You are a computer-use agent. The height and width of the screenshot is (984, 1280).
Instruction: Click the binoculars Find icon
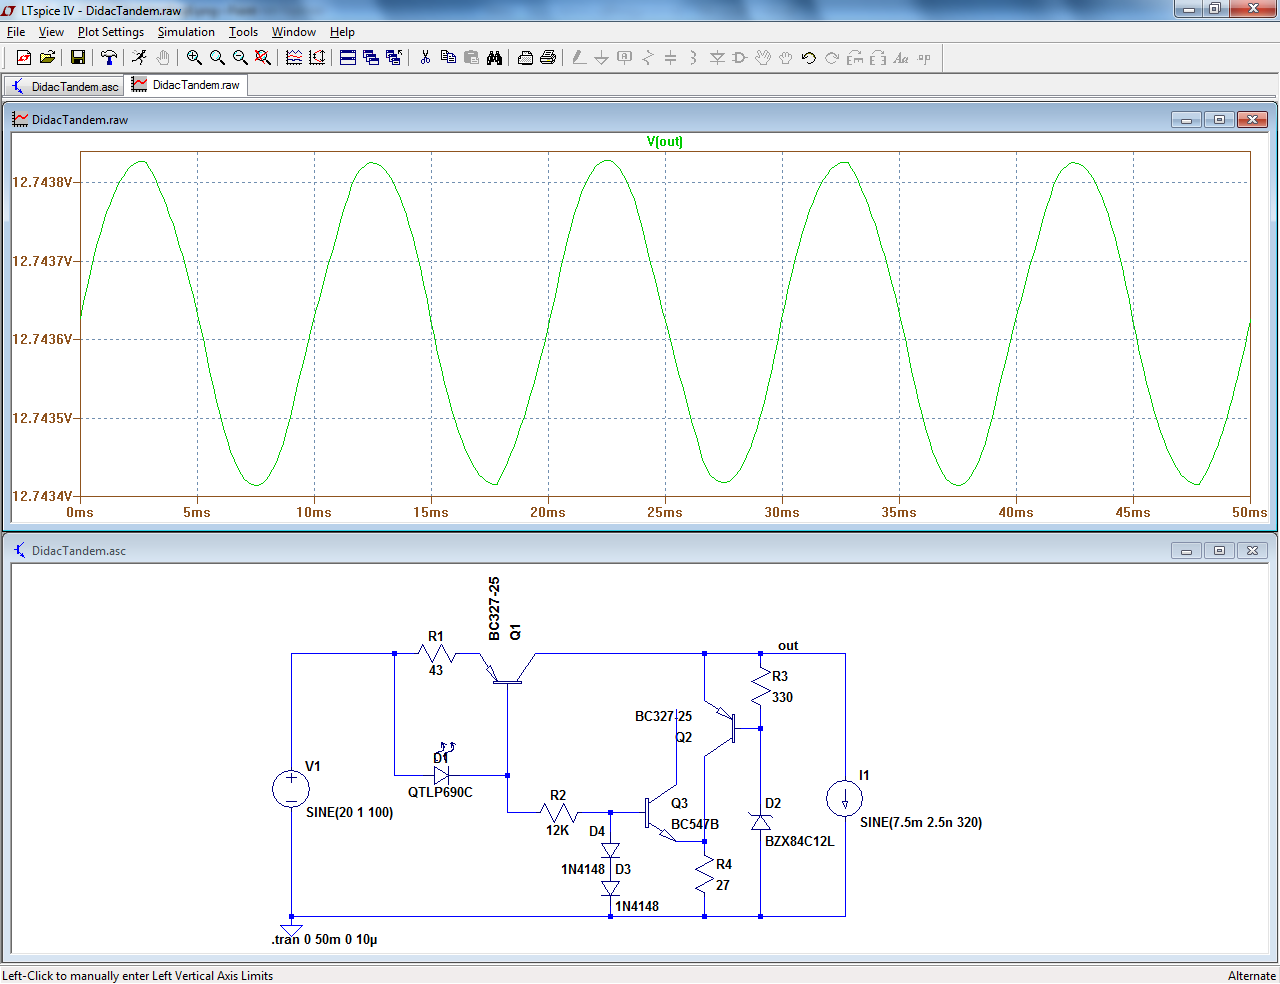[494, 58]
